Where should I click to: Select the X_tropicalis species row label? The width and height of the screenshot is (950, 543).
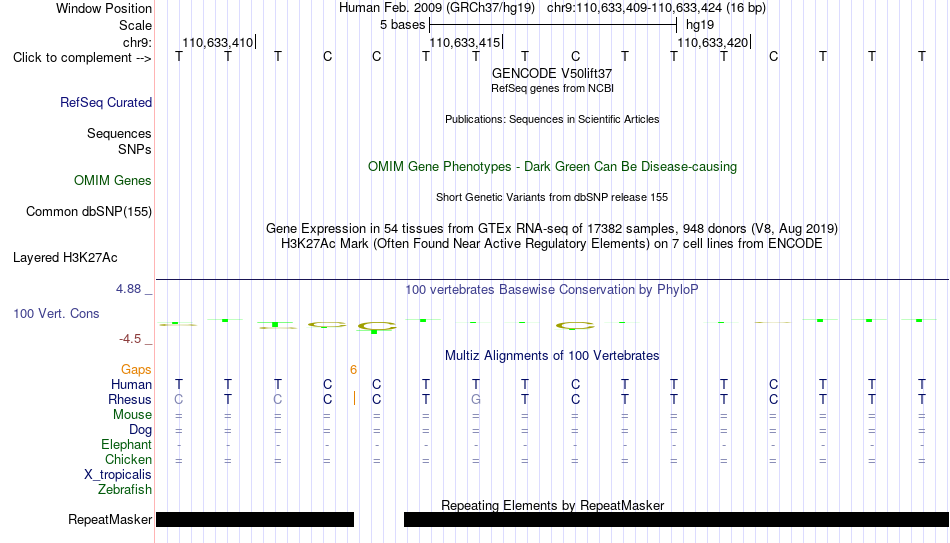click(x=118, y=475)
